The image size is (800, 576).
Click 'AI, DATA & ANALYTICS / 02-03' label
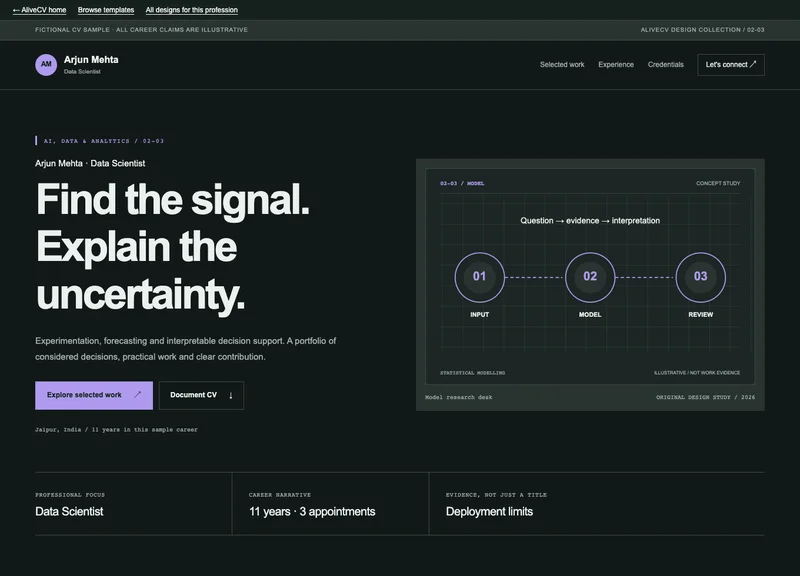104,141
